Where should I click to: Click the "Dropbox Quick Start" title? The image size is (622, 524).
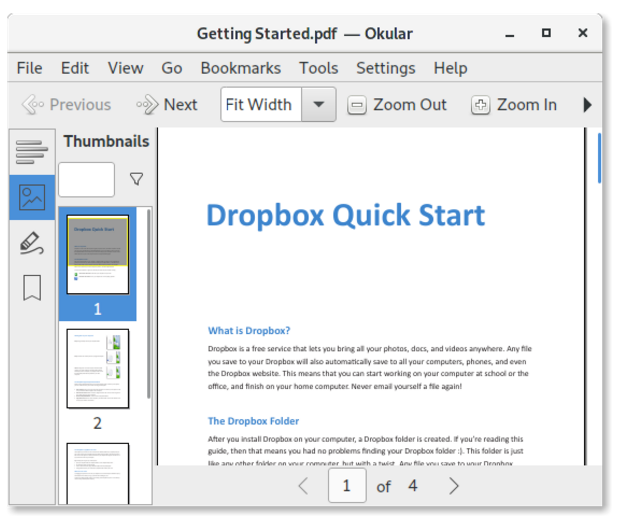click(x=346, y=215)
